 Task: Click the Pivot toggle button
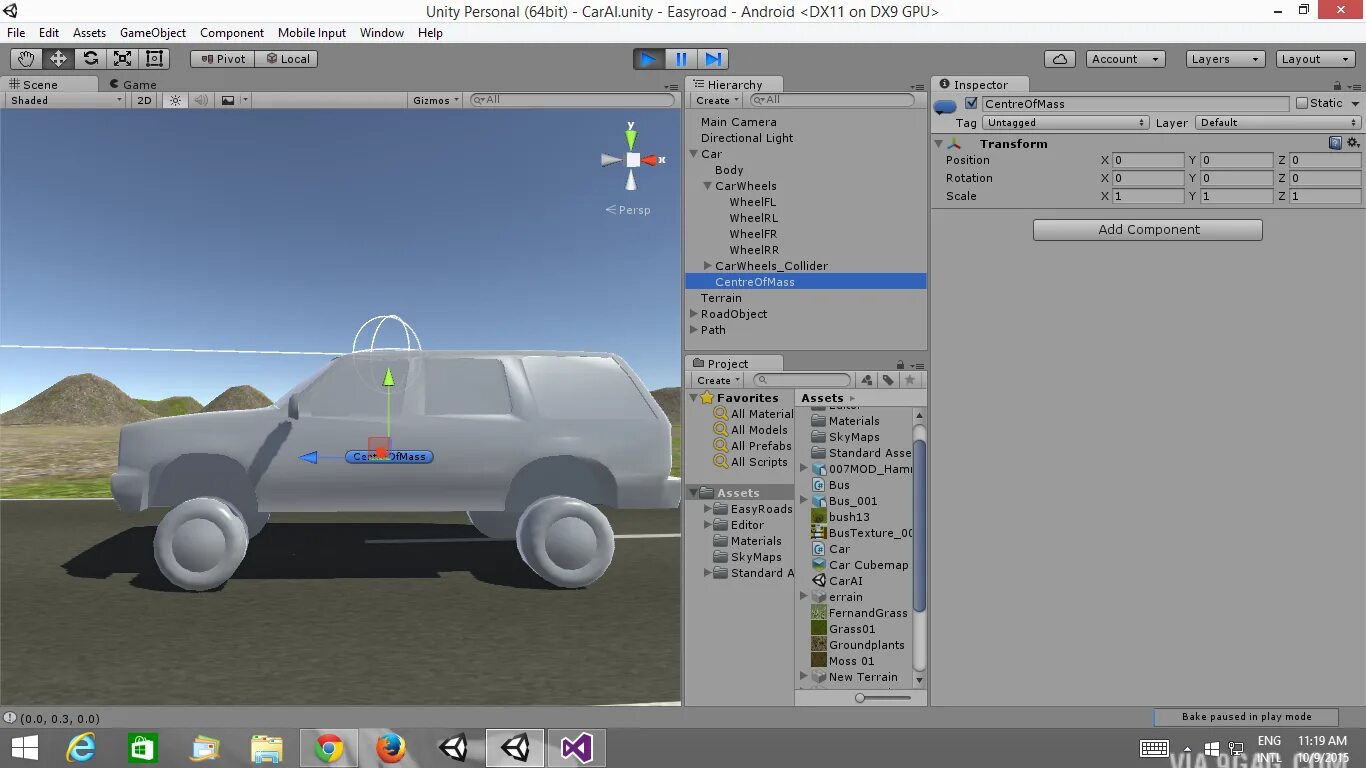click(x=222, y=59)
